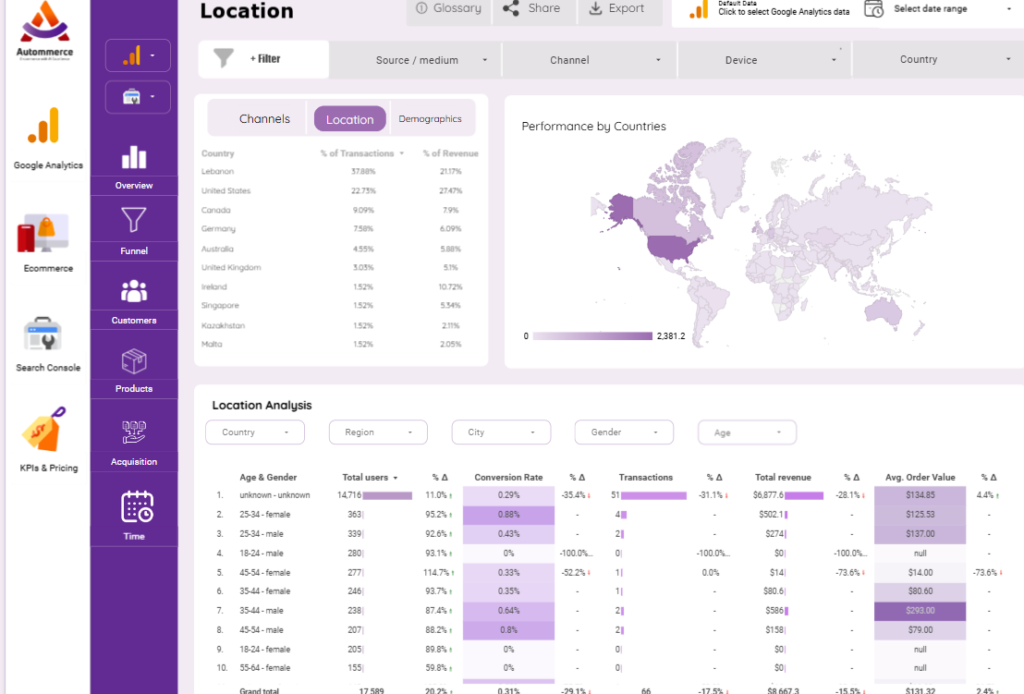Viewport: 1024px width, 694px height.
Task: Click Alaska region on the map
Action: pyautogui.click(x=620, y=209)
